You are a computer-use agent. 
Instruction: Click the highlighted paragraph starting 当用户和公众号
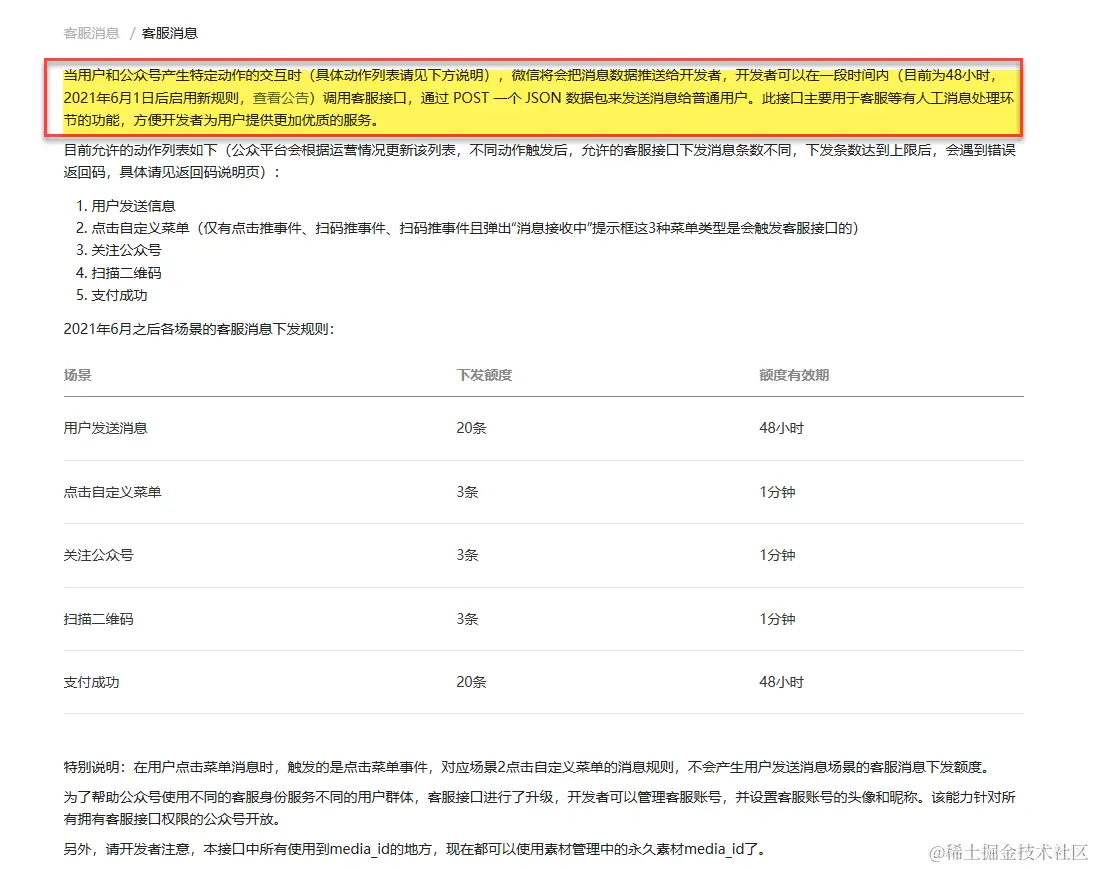(539, 98)
